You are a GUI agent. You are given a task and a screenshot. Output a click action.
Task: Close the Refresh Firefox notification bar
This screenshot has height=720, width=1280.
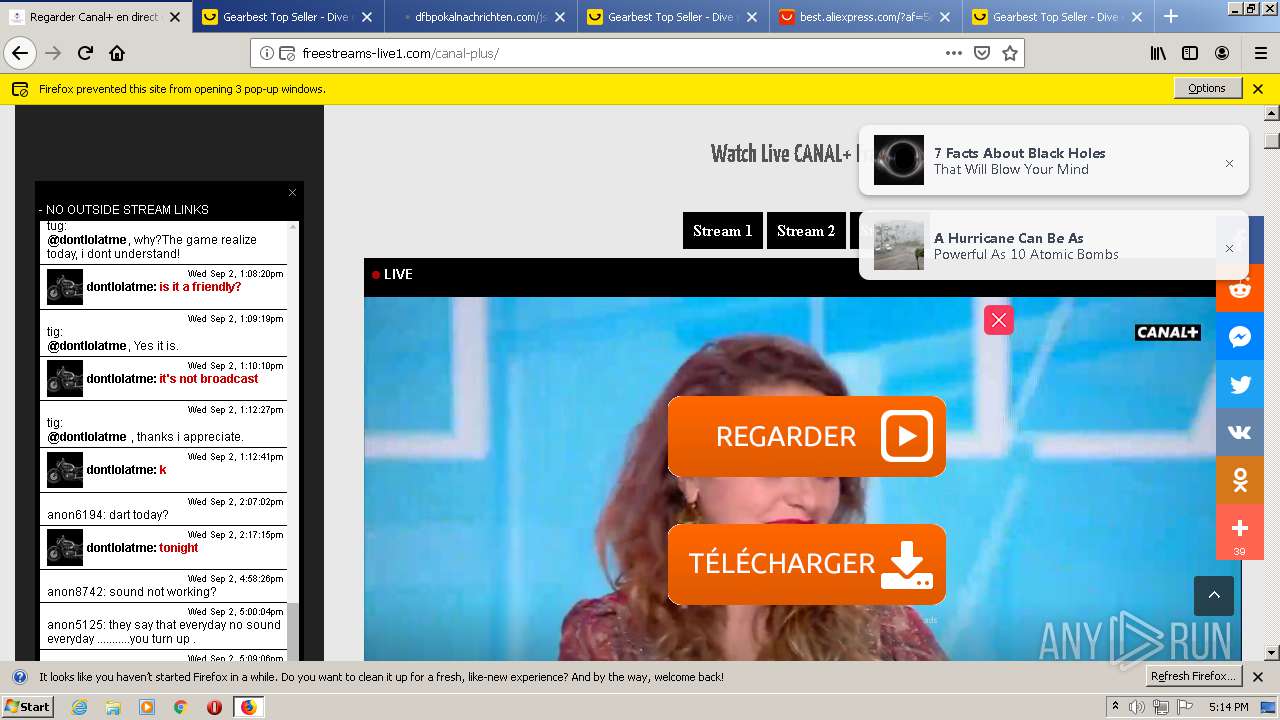pos(1258,677)
